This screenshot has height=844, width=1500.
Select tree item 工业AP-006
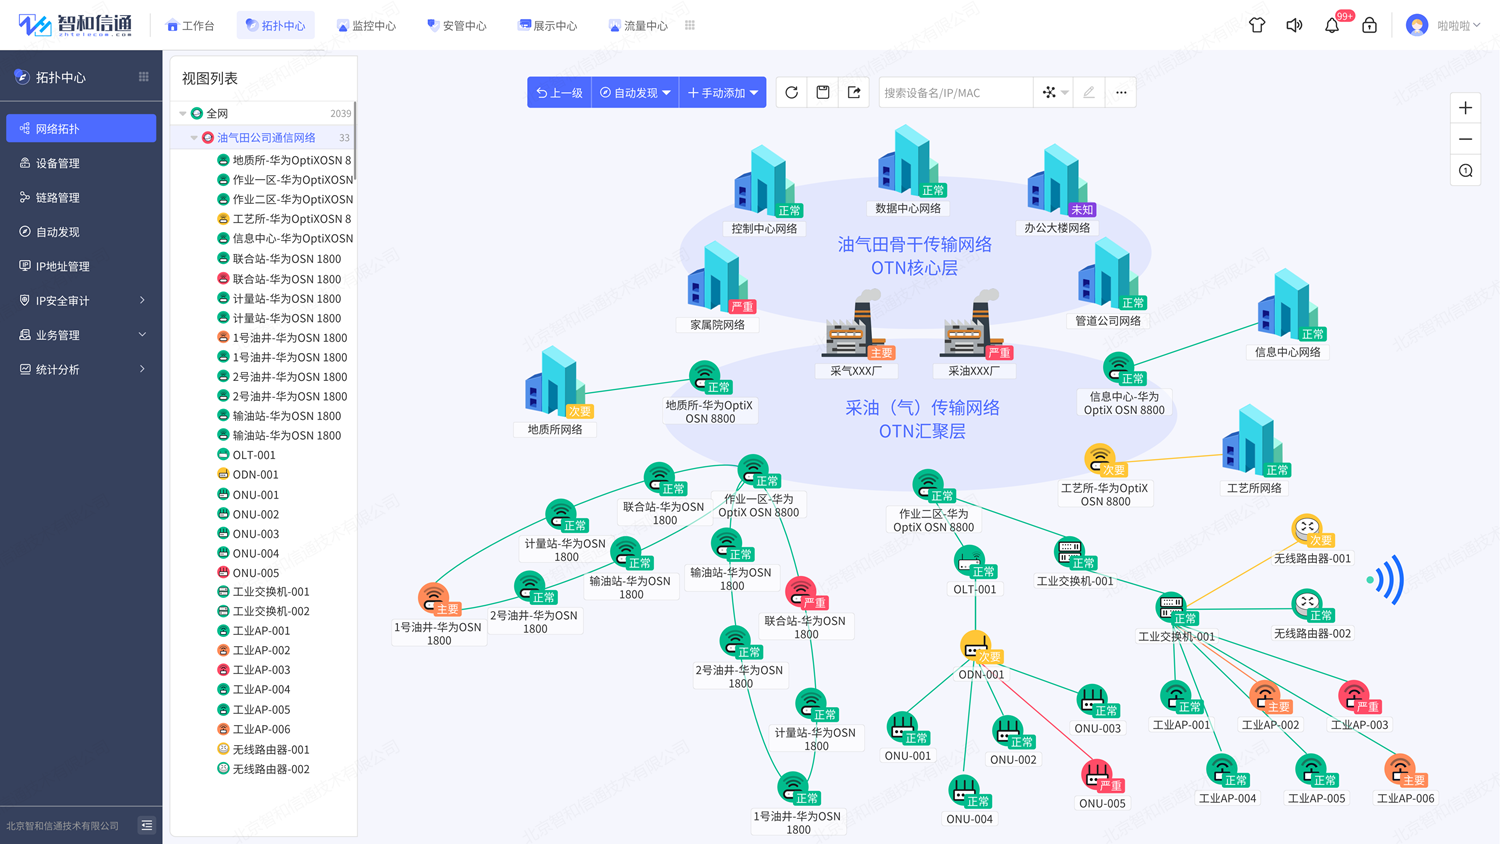253,729
